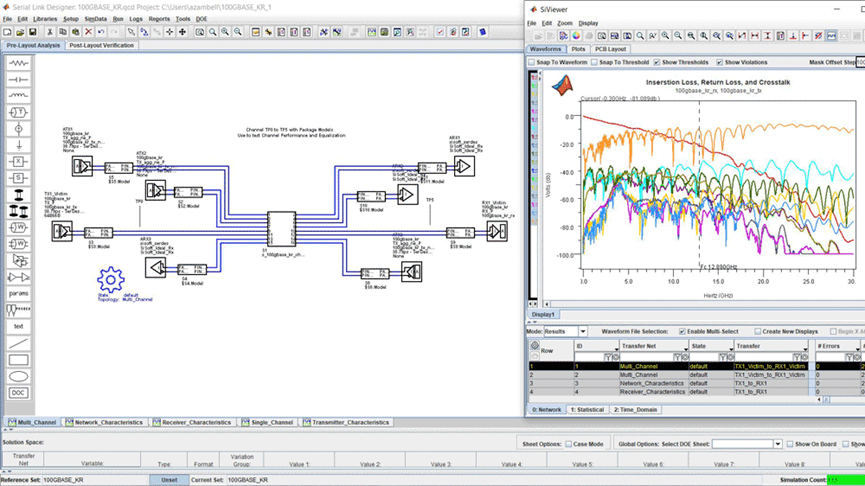Screen dimensions: 865x486
Task: Switch to the Post-Layout Verification tab
Action: point(102,45)
